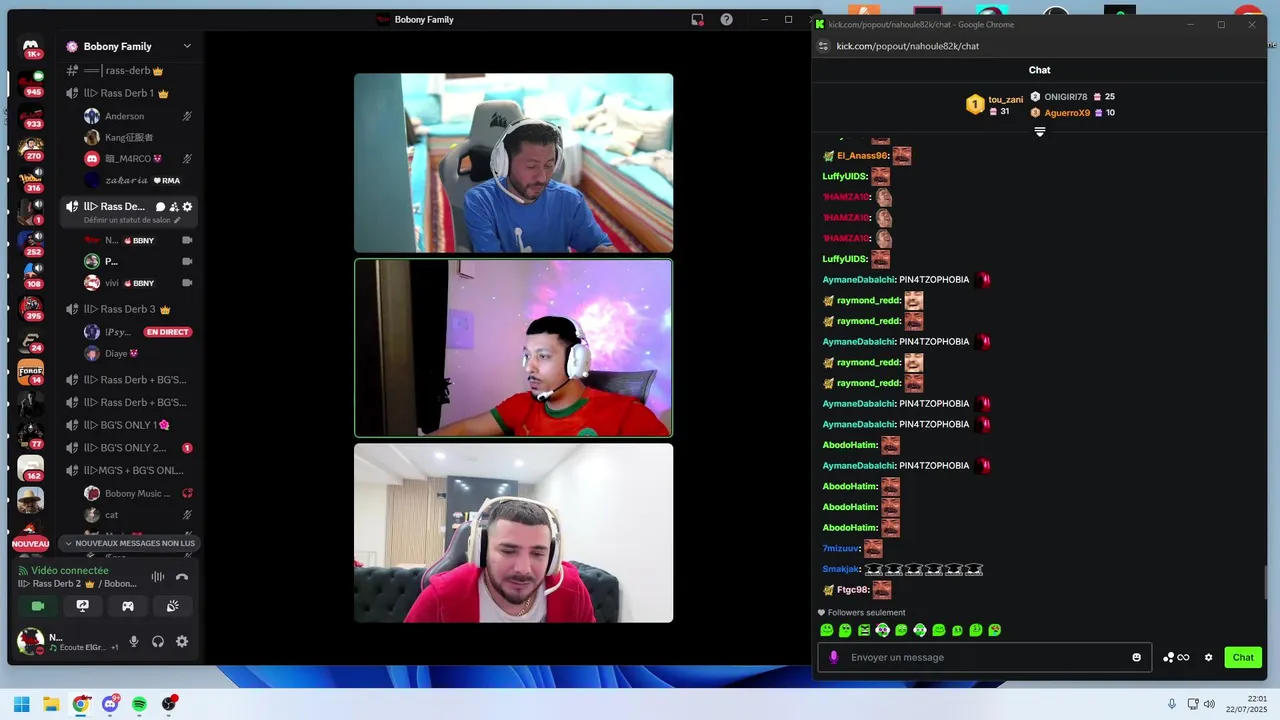Open the Forge server with 14 badge

coord(31,372)
